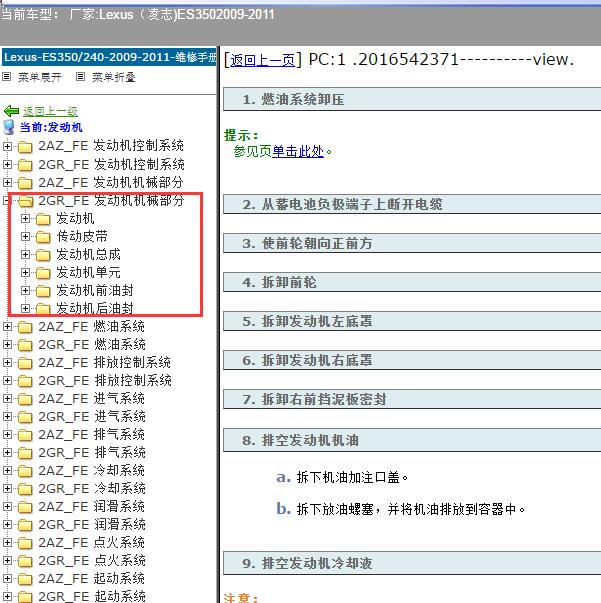Viewport: 601px width, 603px height.
Task: Click the Lexus-ES350/240-2009-2011 manual title tab
Action: click(110, 57)
